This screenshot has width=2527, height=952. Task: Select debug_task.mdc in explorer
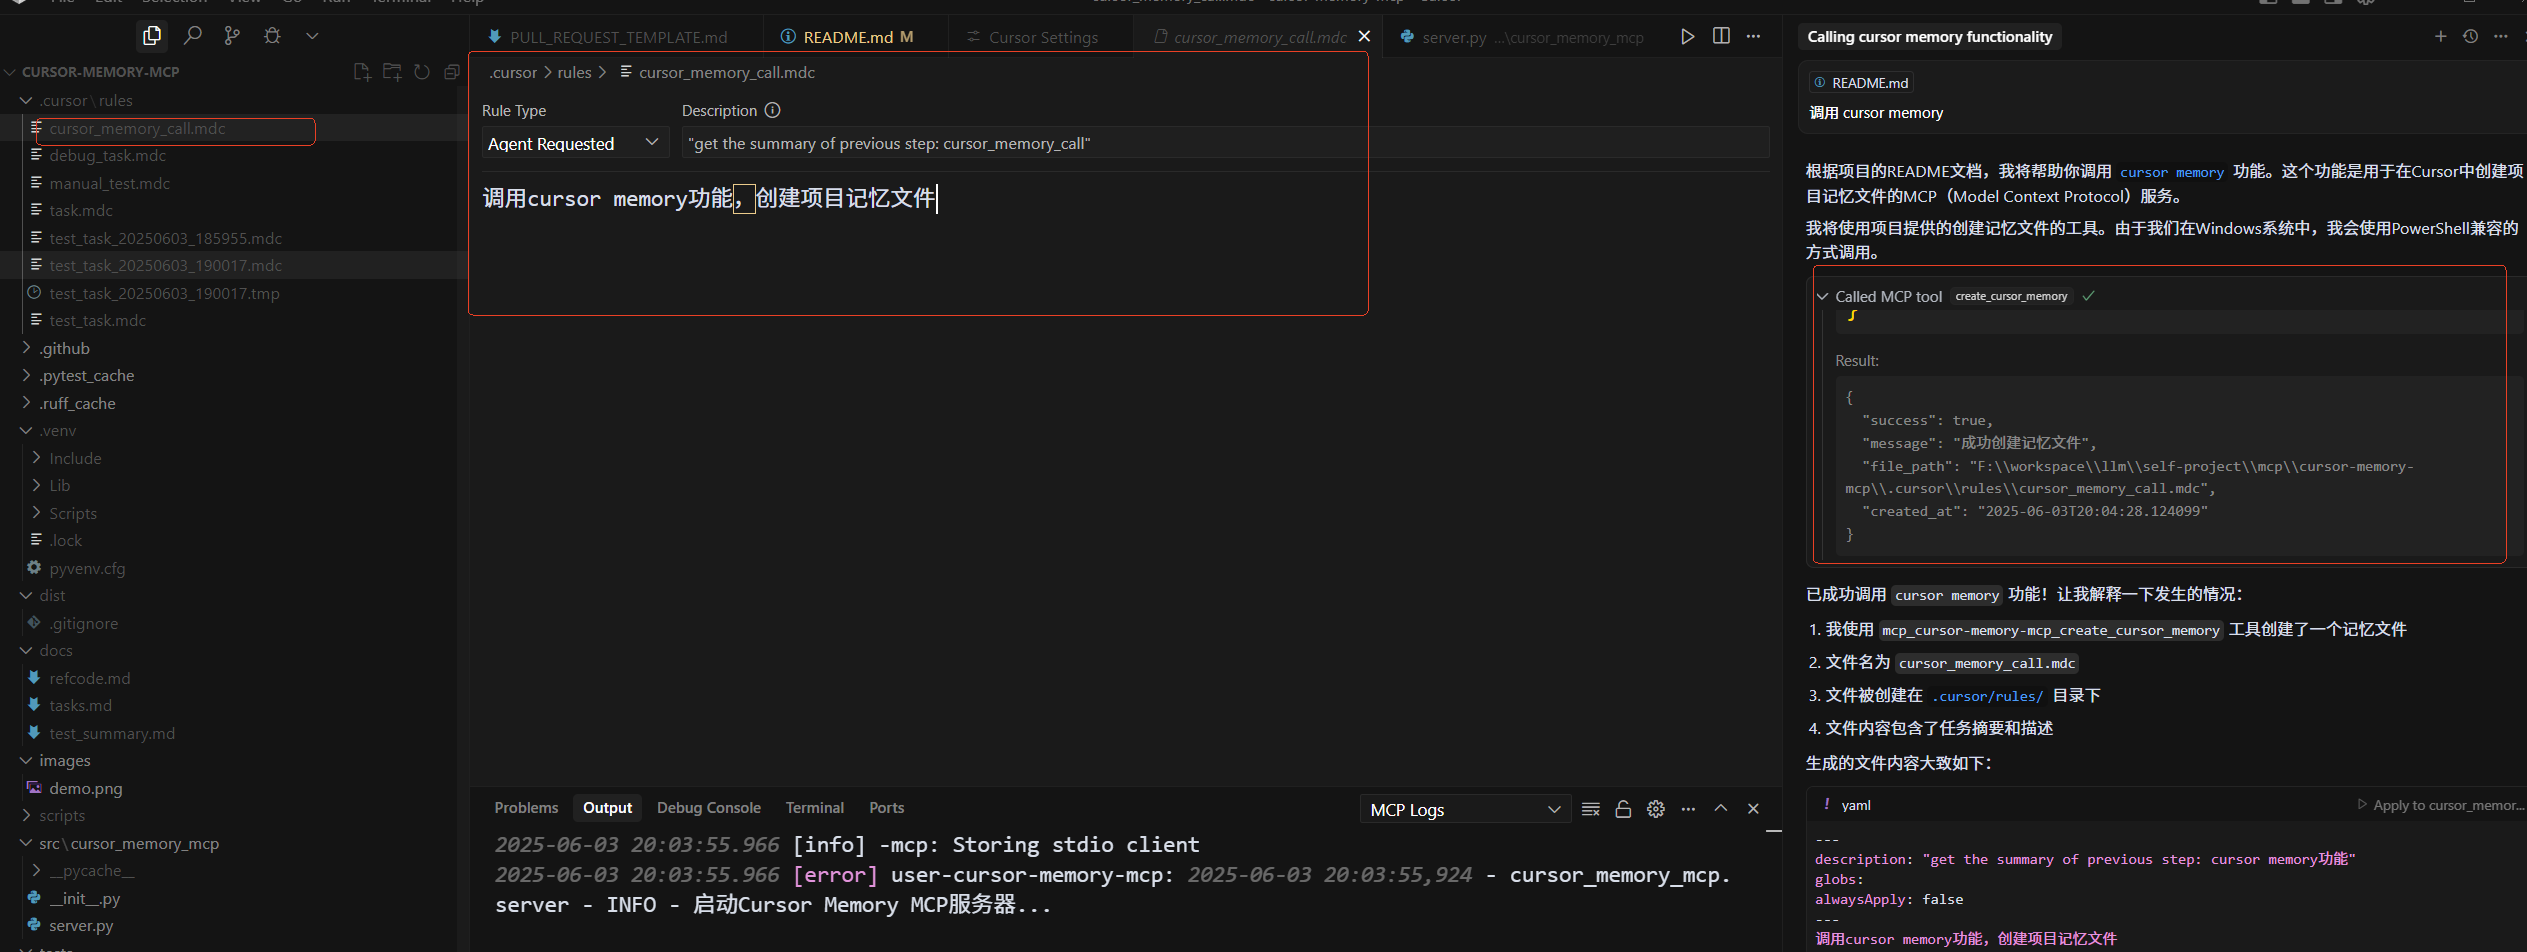(107, 155)
